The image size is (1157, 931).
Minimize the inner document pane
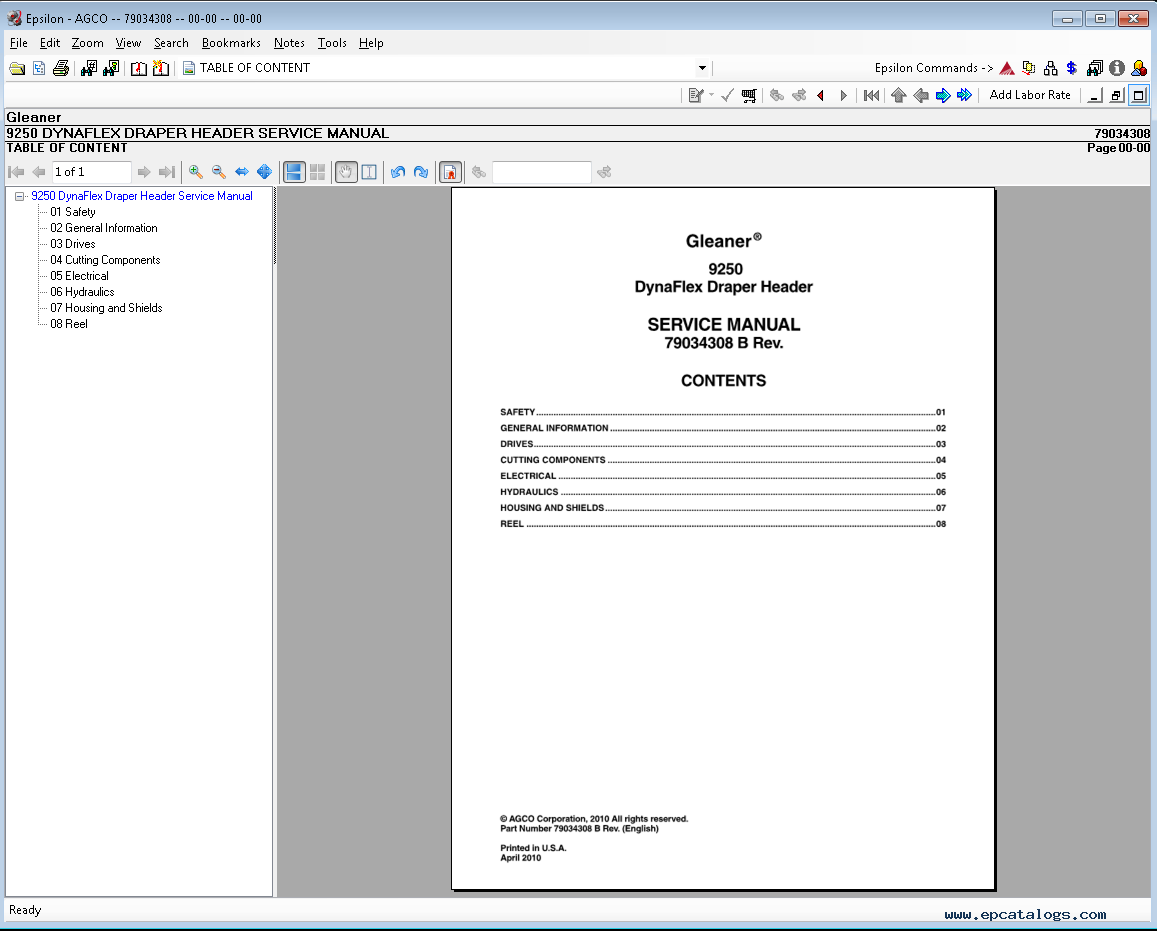click(1095, 95)
